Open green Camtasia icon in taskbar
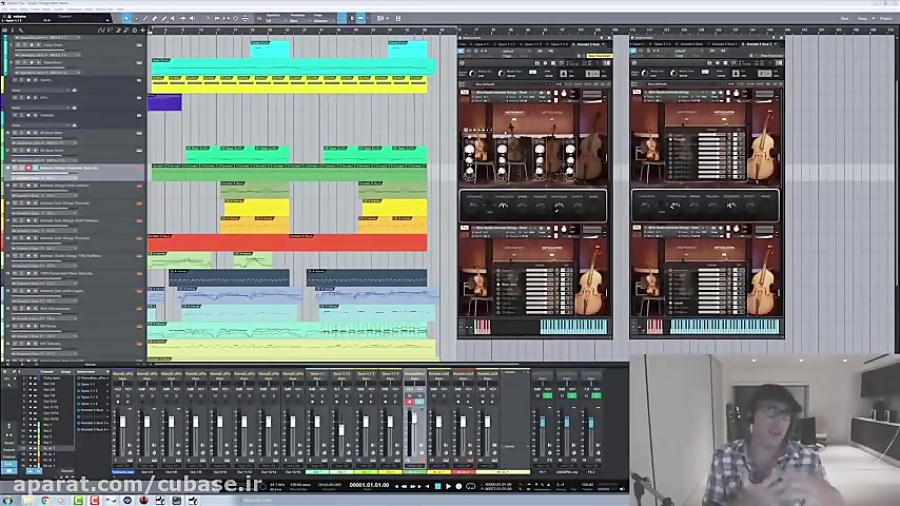 click(x=79, y=500)
